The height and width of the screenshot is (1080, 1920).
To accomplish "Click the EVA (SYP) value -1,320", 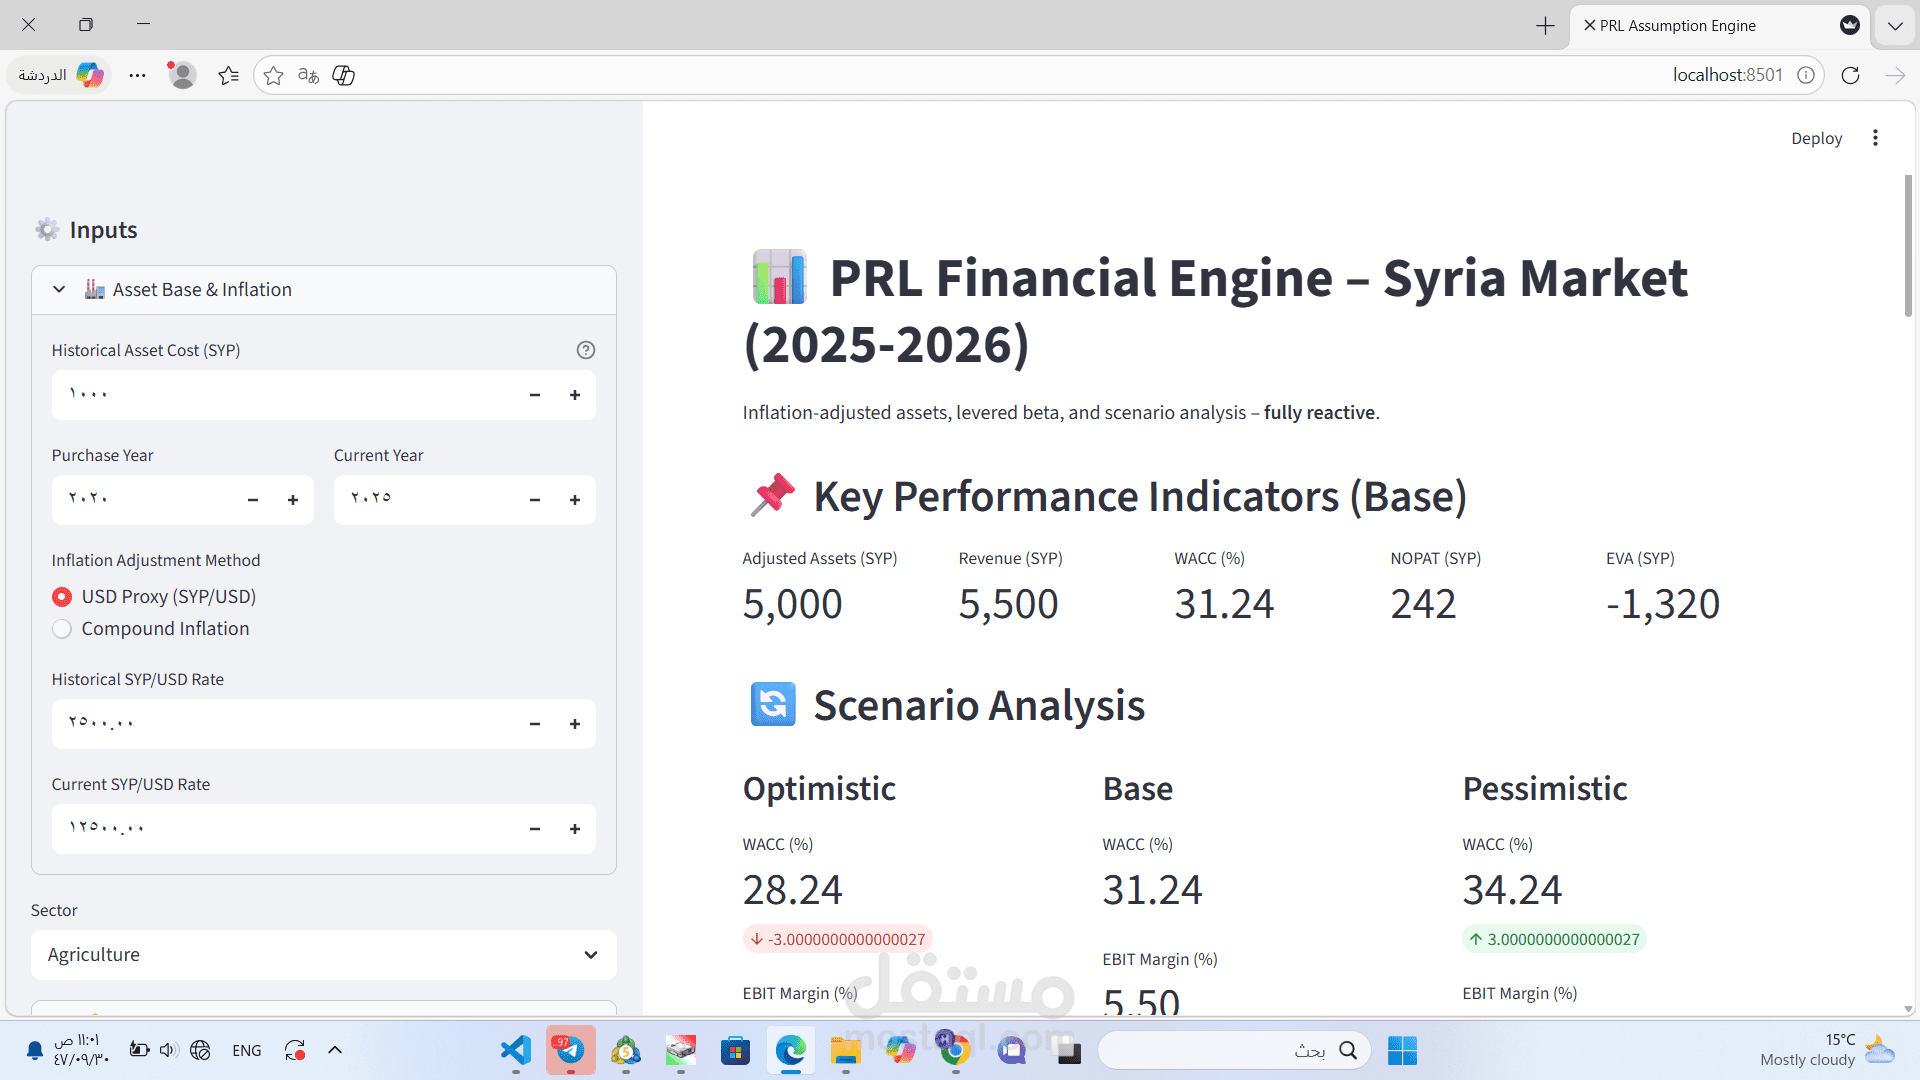I will 1663,604.
